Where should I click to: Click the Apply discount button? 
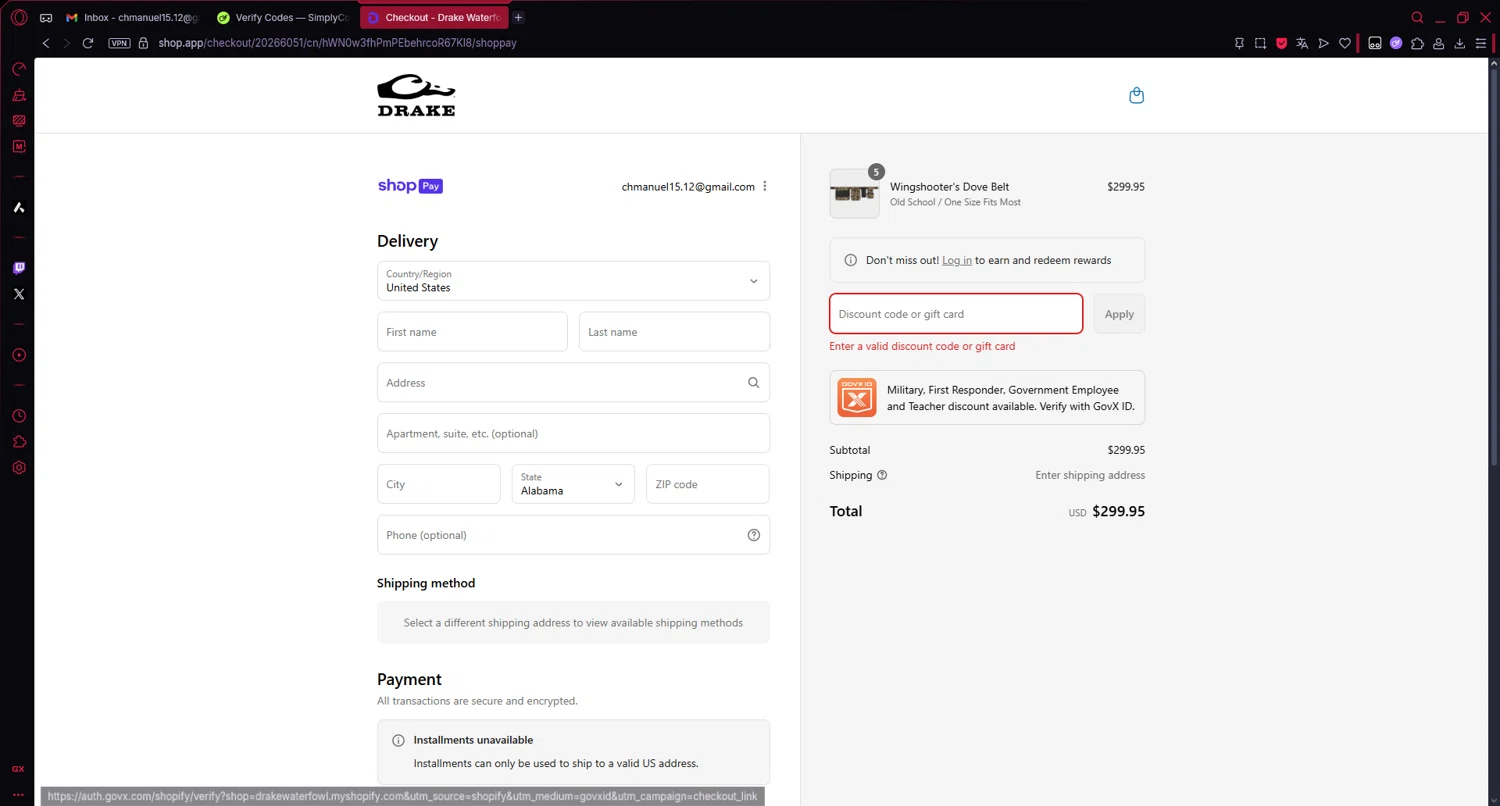[x=1119, y=314]
